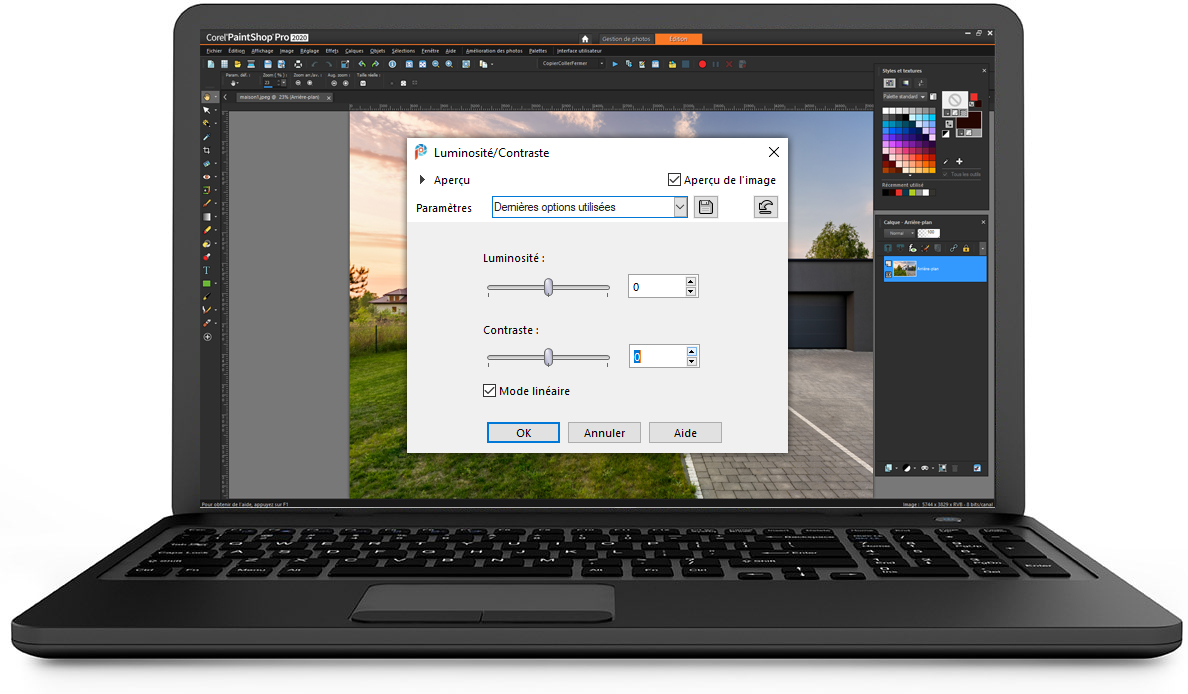
Task: Click the Contraste value input field
Action: (655, 357)
